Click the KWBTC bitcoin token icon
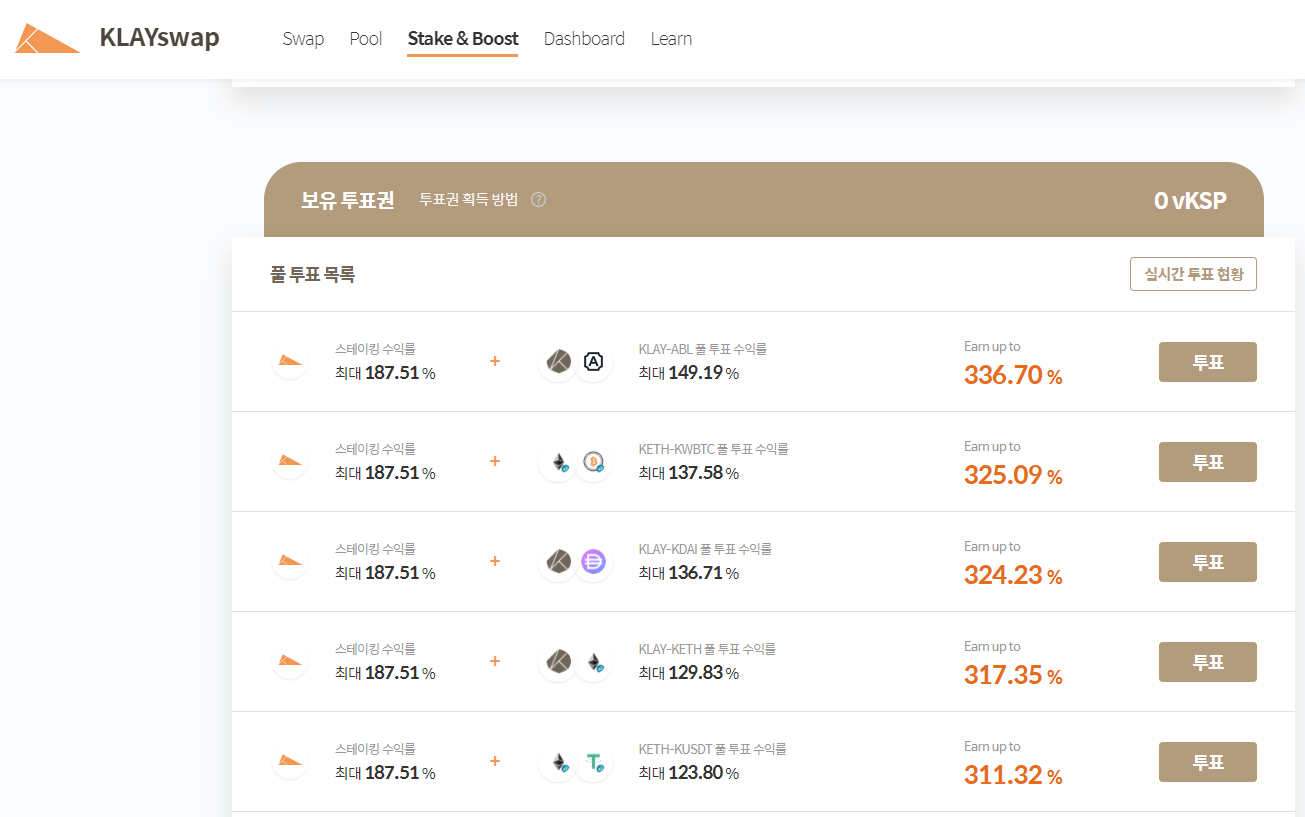The image size is (1305, 817). pos(593,462)
